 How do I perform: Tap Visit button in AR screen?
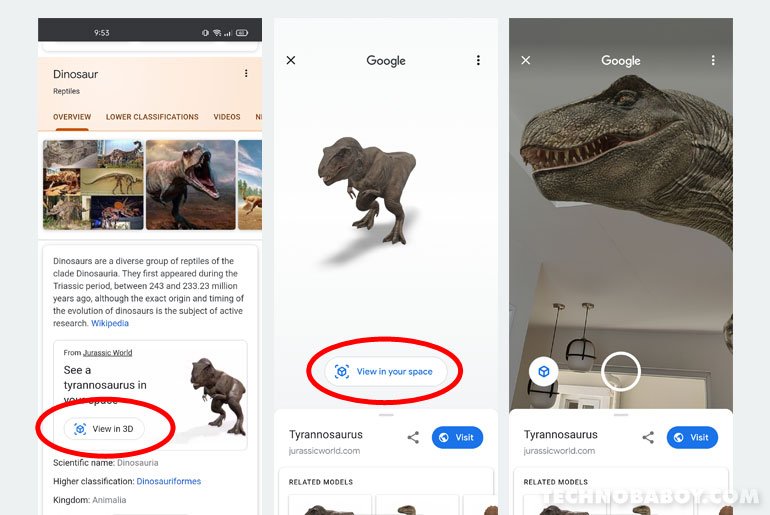(692, 437)
